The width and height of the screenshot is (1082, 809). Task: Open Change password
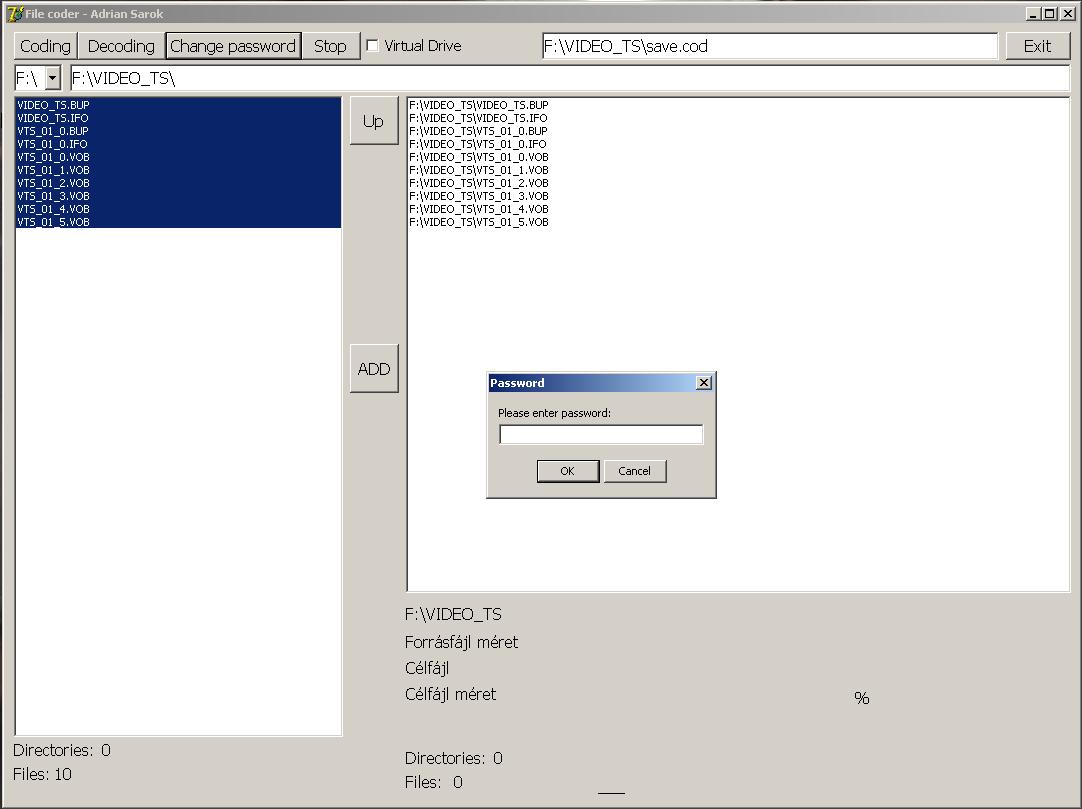[233, 46]
